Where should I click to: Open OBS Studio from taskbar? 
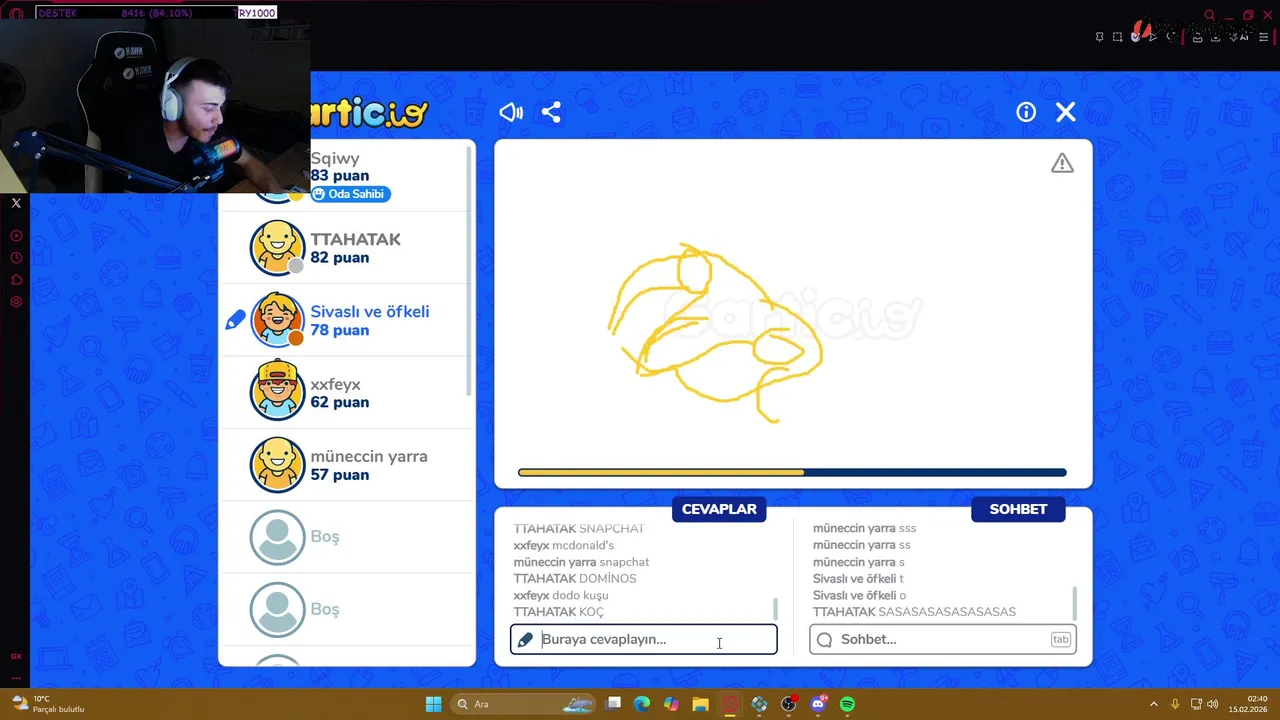[x=788, y=704]
